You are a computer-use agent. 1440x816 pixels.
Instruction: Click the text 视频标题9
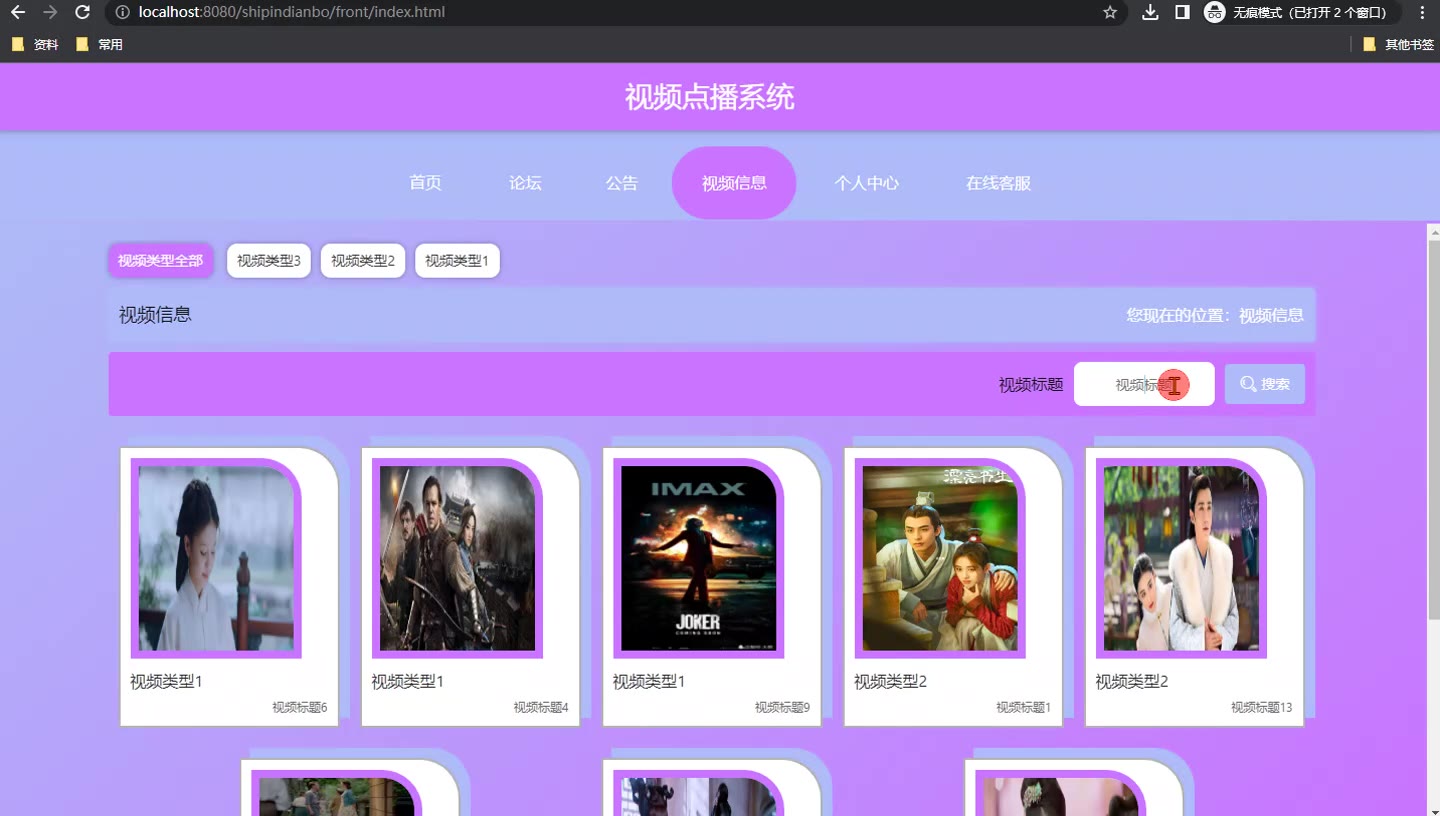782,707
